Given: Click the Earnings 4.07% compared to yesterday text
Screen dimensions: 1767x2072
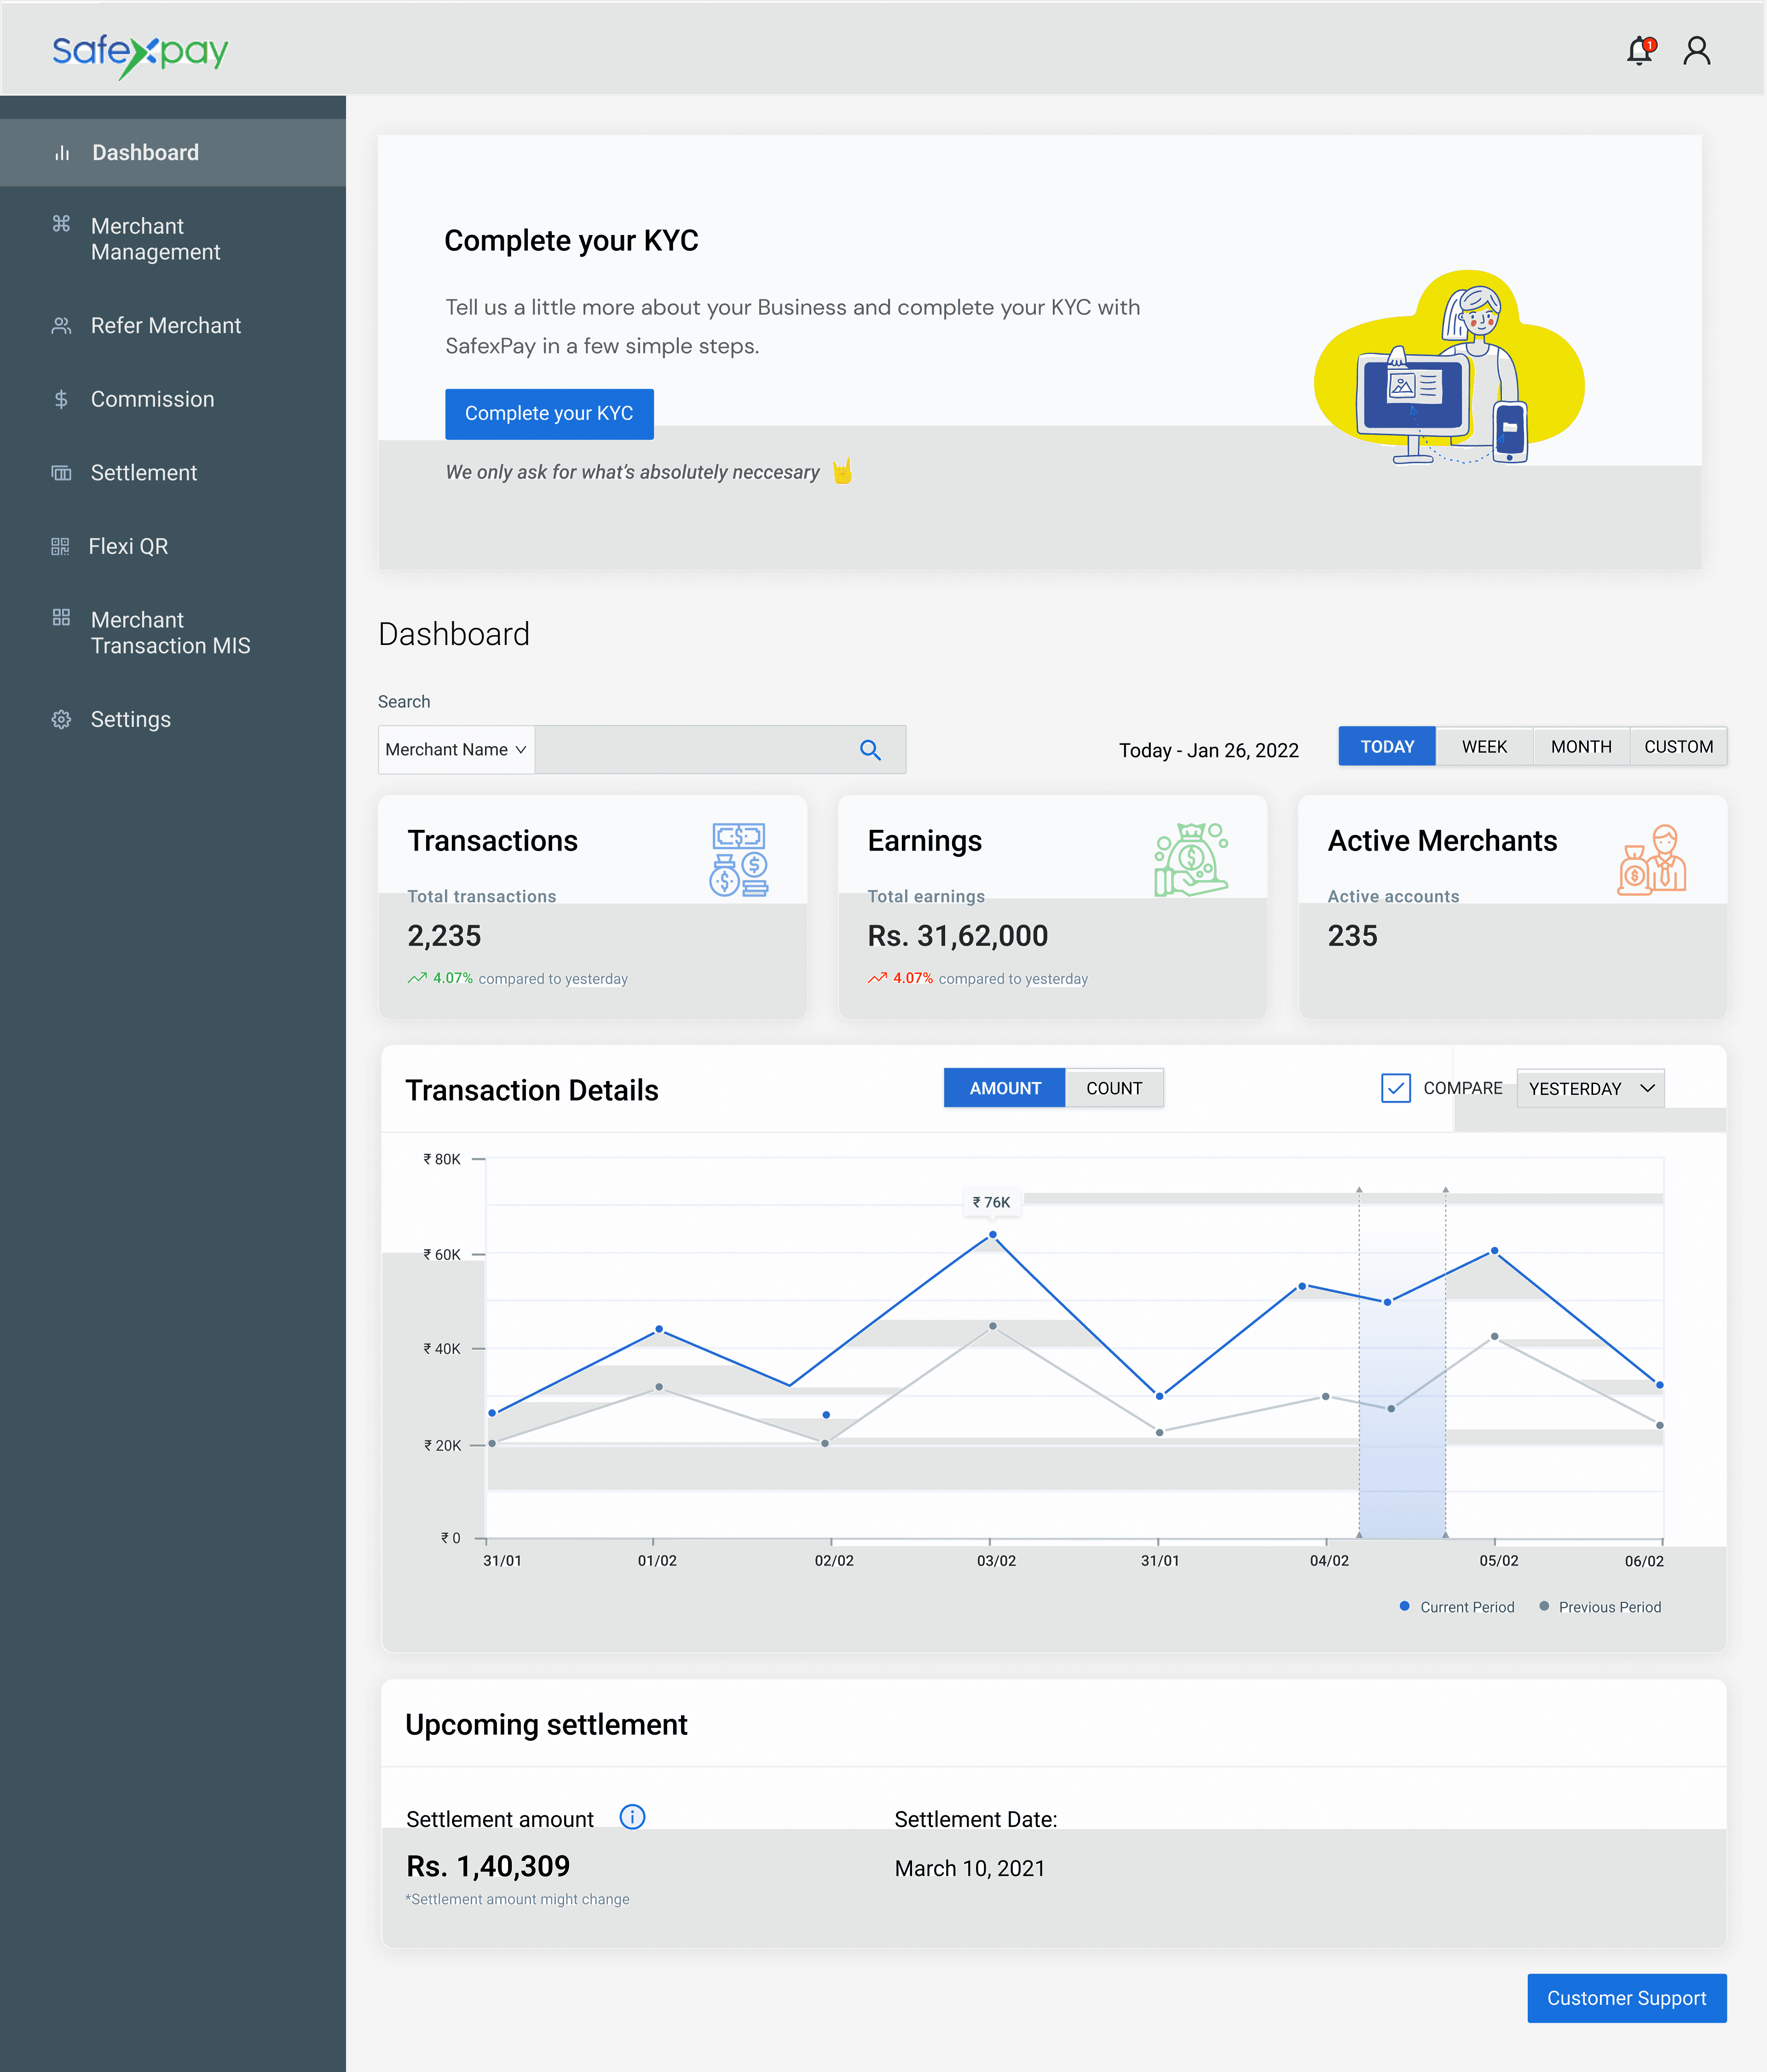Looking at the screenshot, I should pyautogui.click(x=978, y=978).
